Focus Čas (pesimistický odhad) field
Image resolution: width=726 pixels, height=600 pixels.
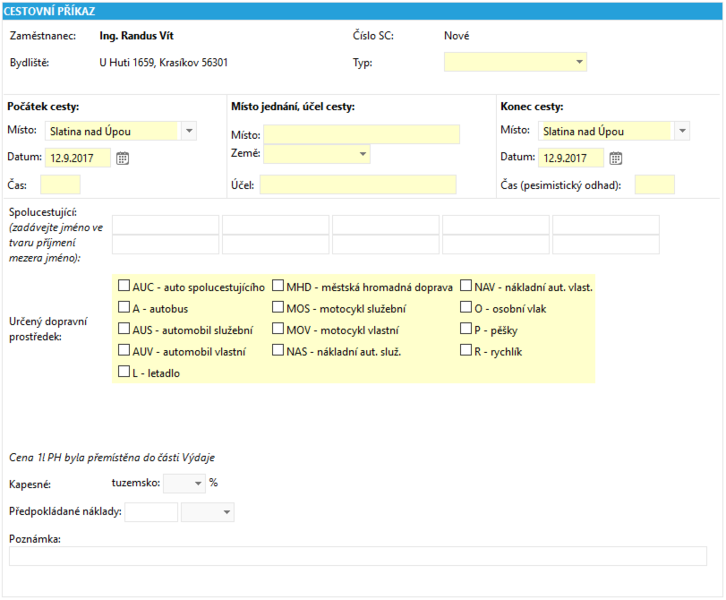coord(654,184)
